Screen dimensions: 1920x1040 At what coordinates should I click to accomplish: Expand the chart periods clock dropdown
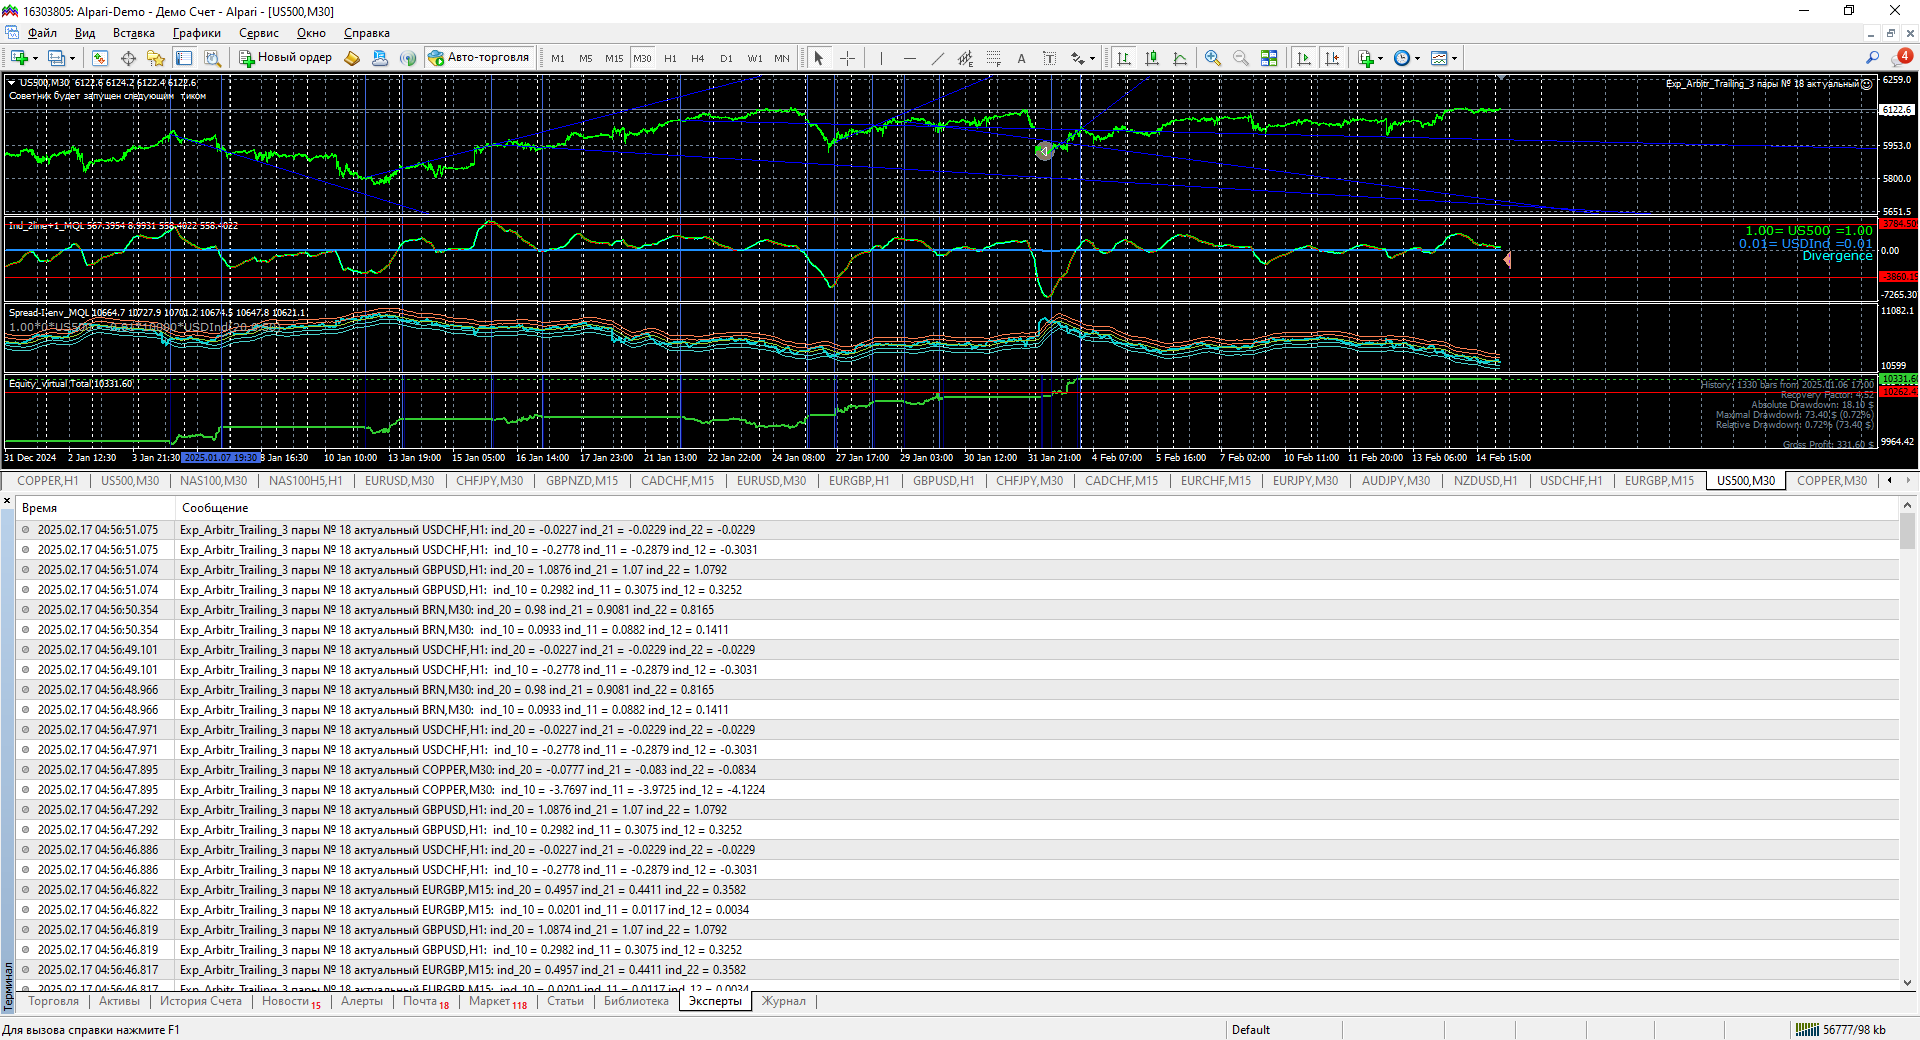1417,58
